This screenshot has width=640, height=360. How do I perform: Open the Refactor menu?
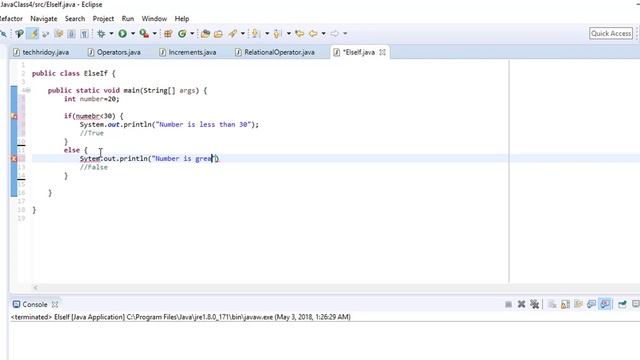click(x=11, y=19)
